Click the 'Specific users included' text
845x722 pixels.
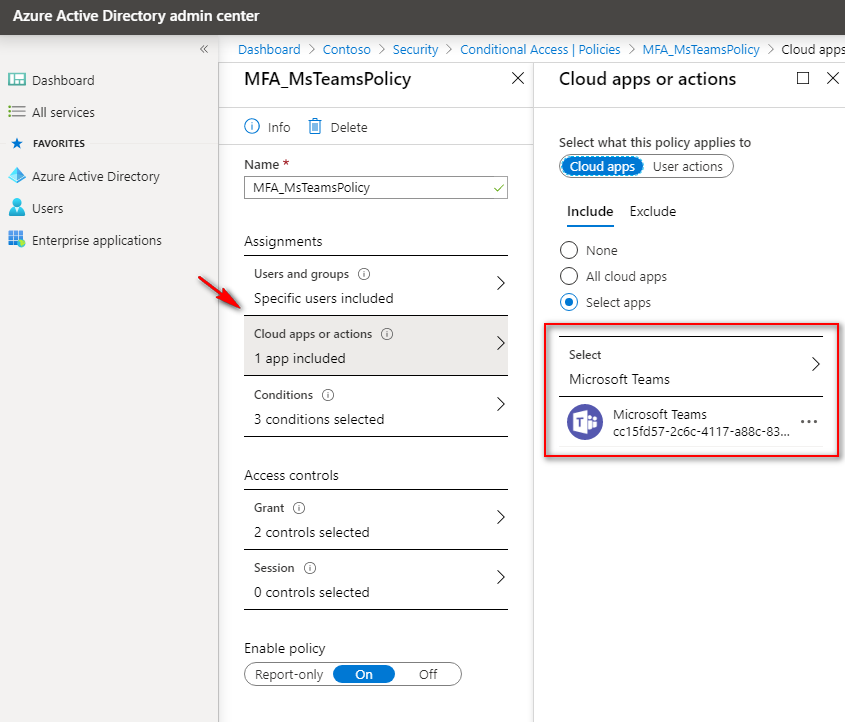(323, 298)
